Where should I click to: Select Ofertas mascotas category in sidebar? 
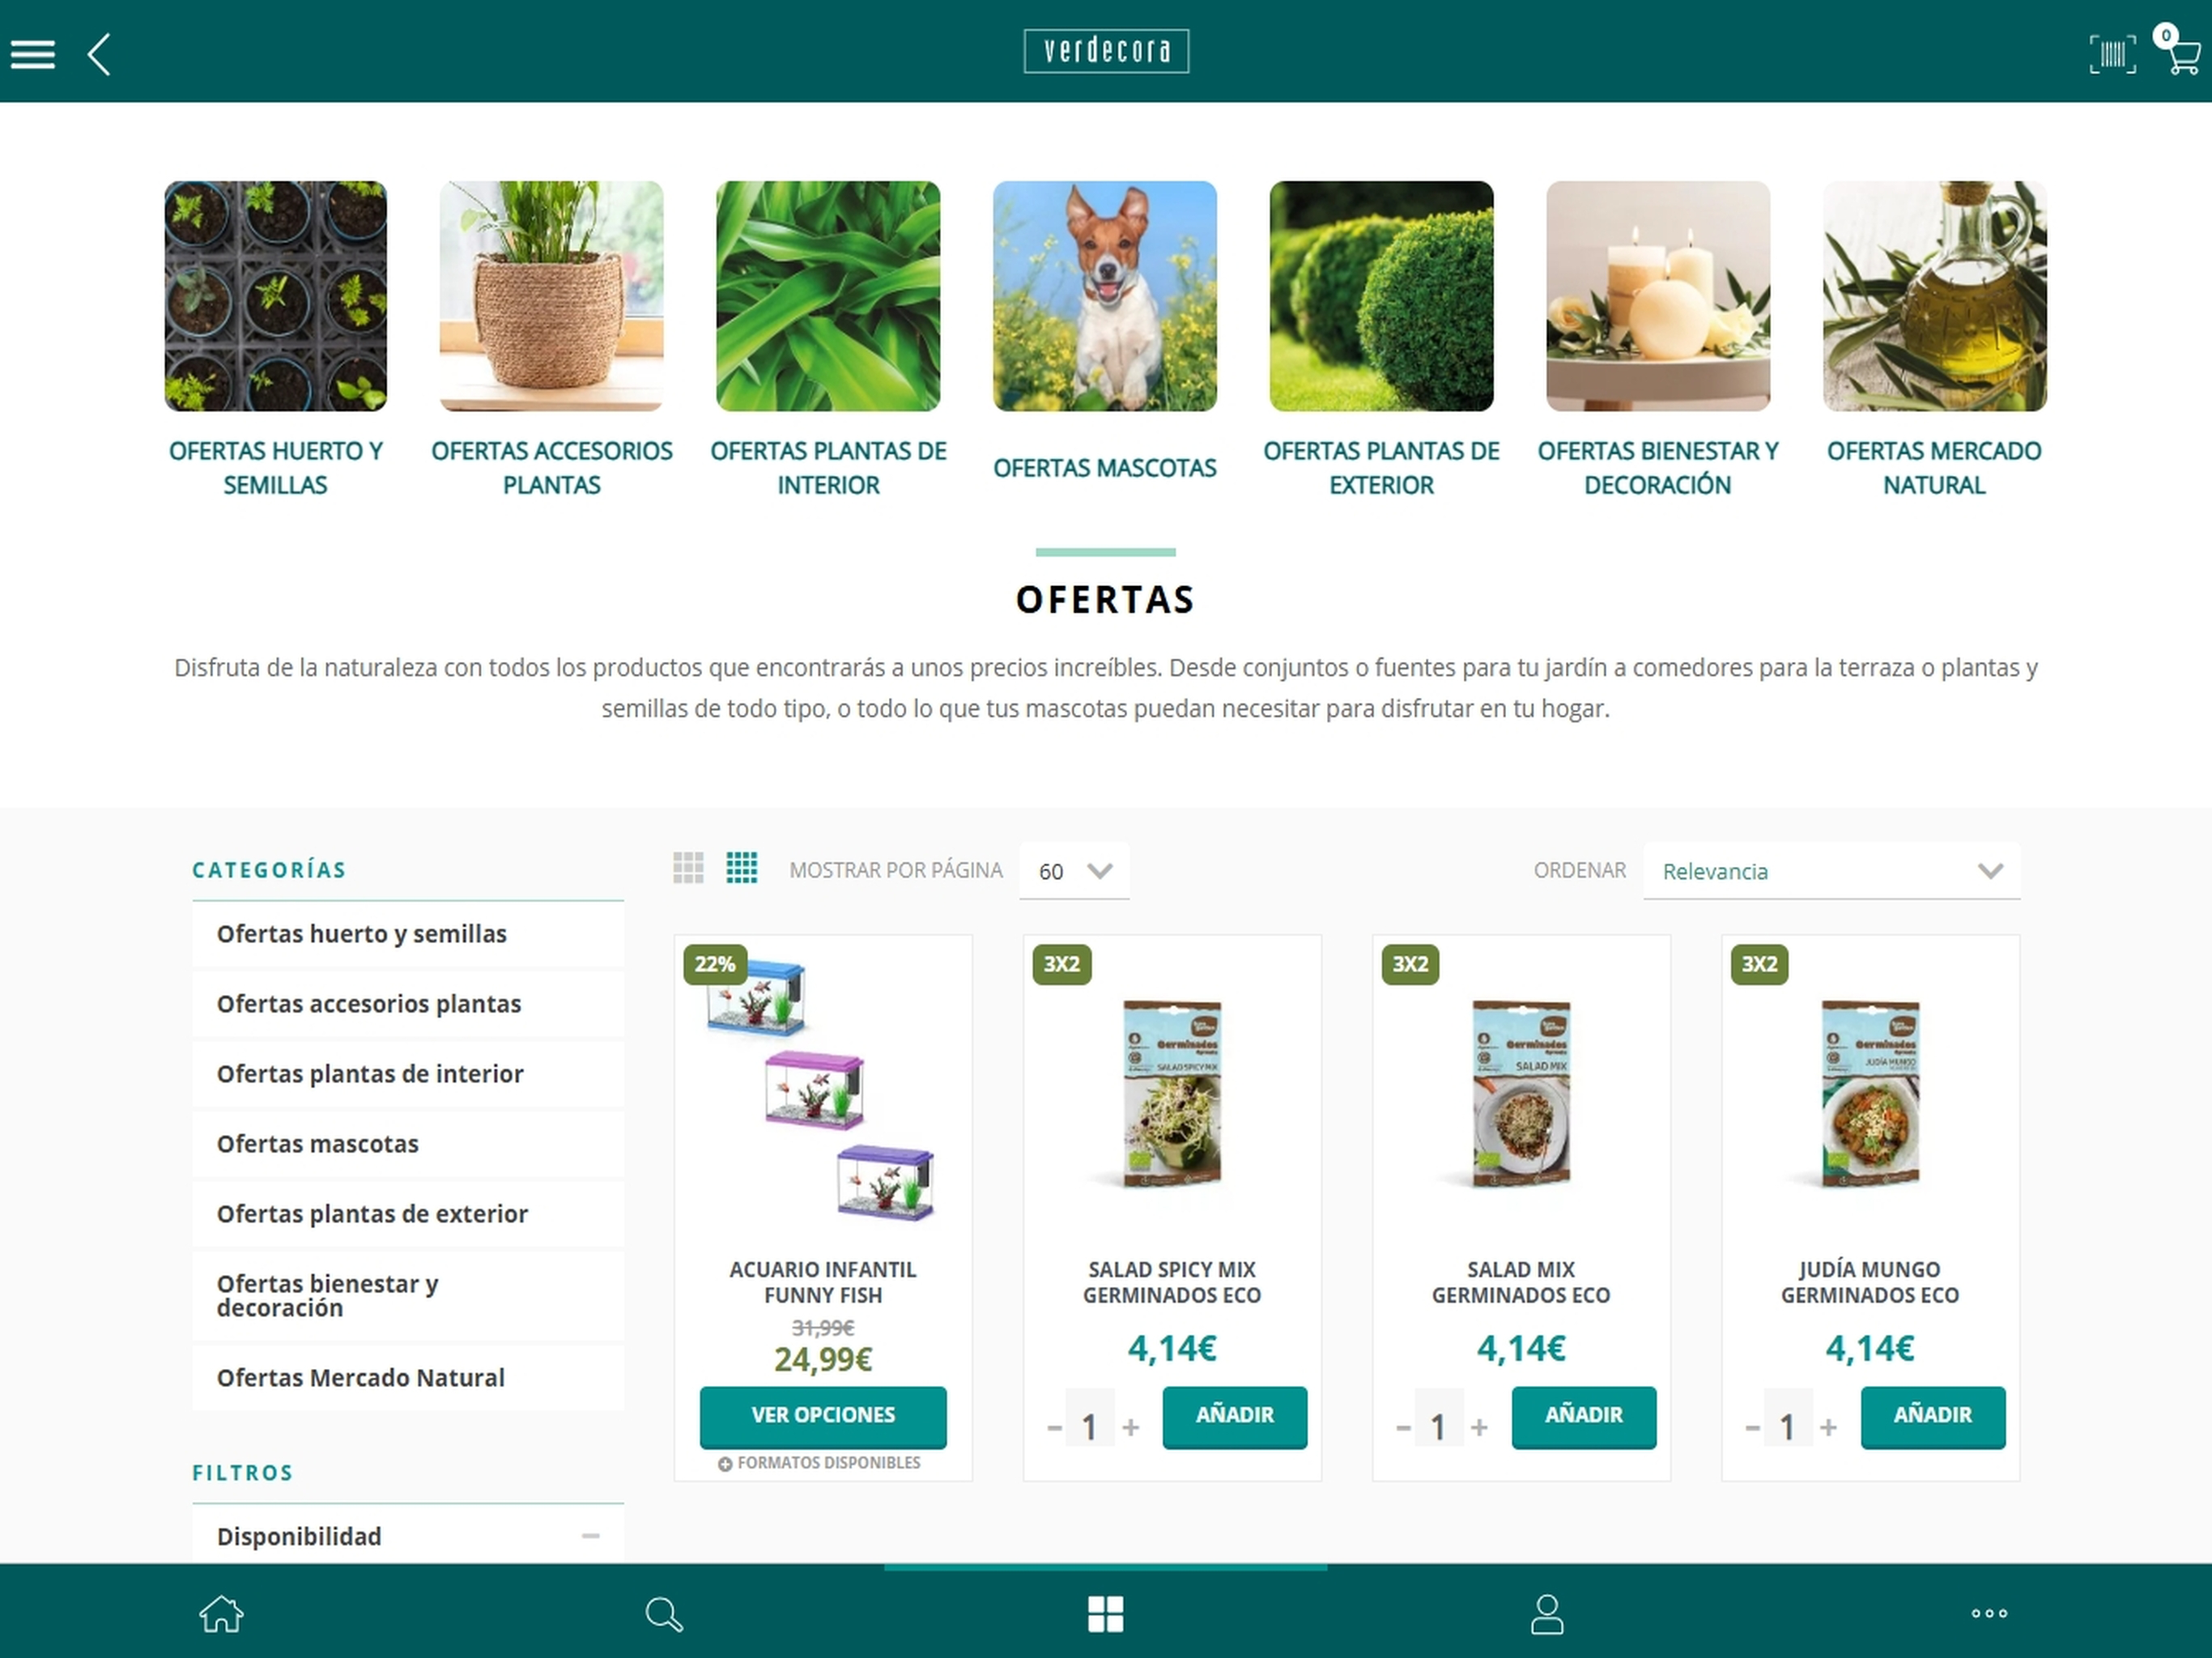pyautogui.click(x=408, y=1144)
